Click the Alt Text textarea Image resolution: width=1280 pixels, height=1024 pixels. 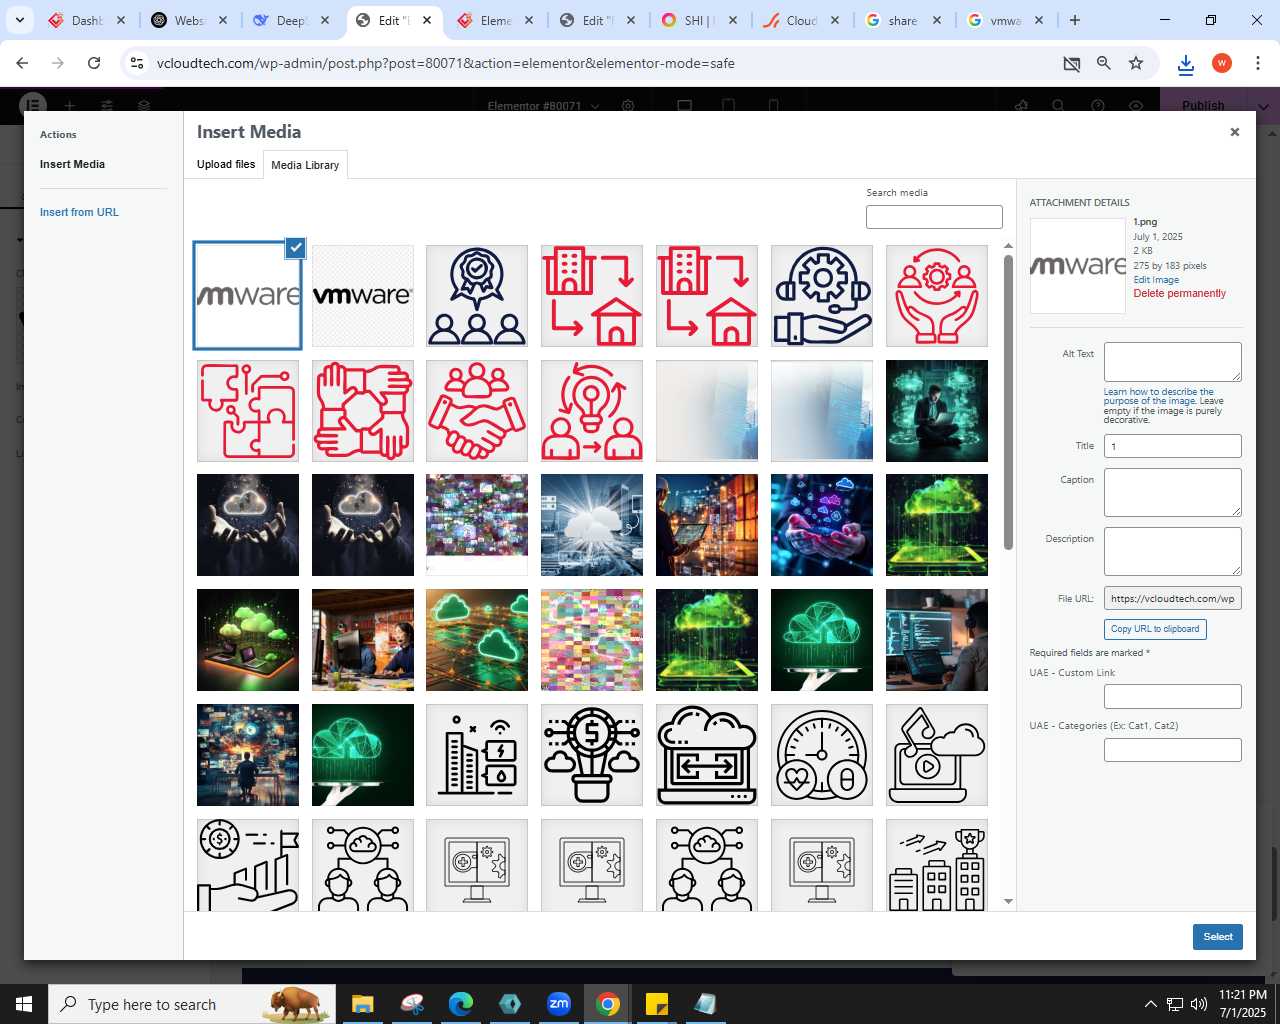(x=1173, y=362)
